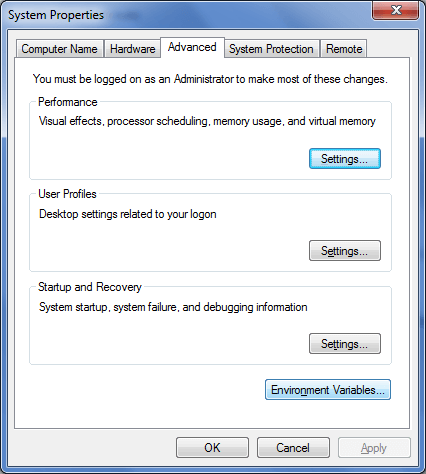Click the greyed-out Apply button
This screenshot has width=426, height=474.
point(374,448)
